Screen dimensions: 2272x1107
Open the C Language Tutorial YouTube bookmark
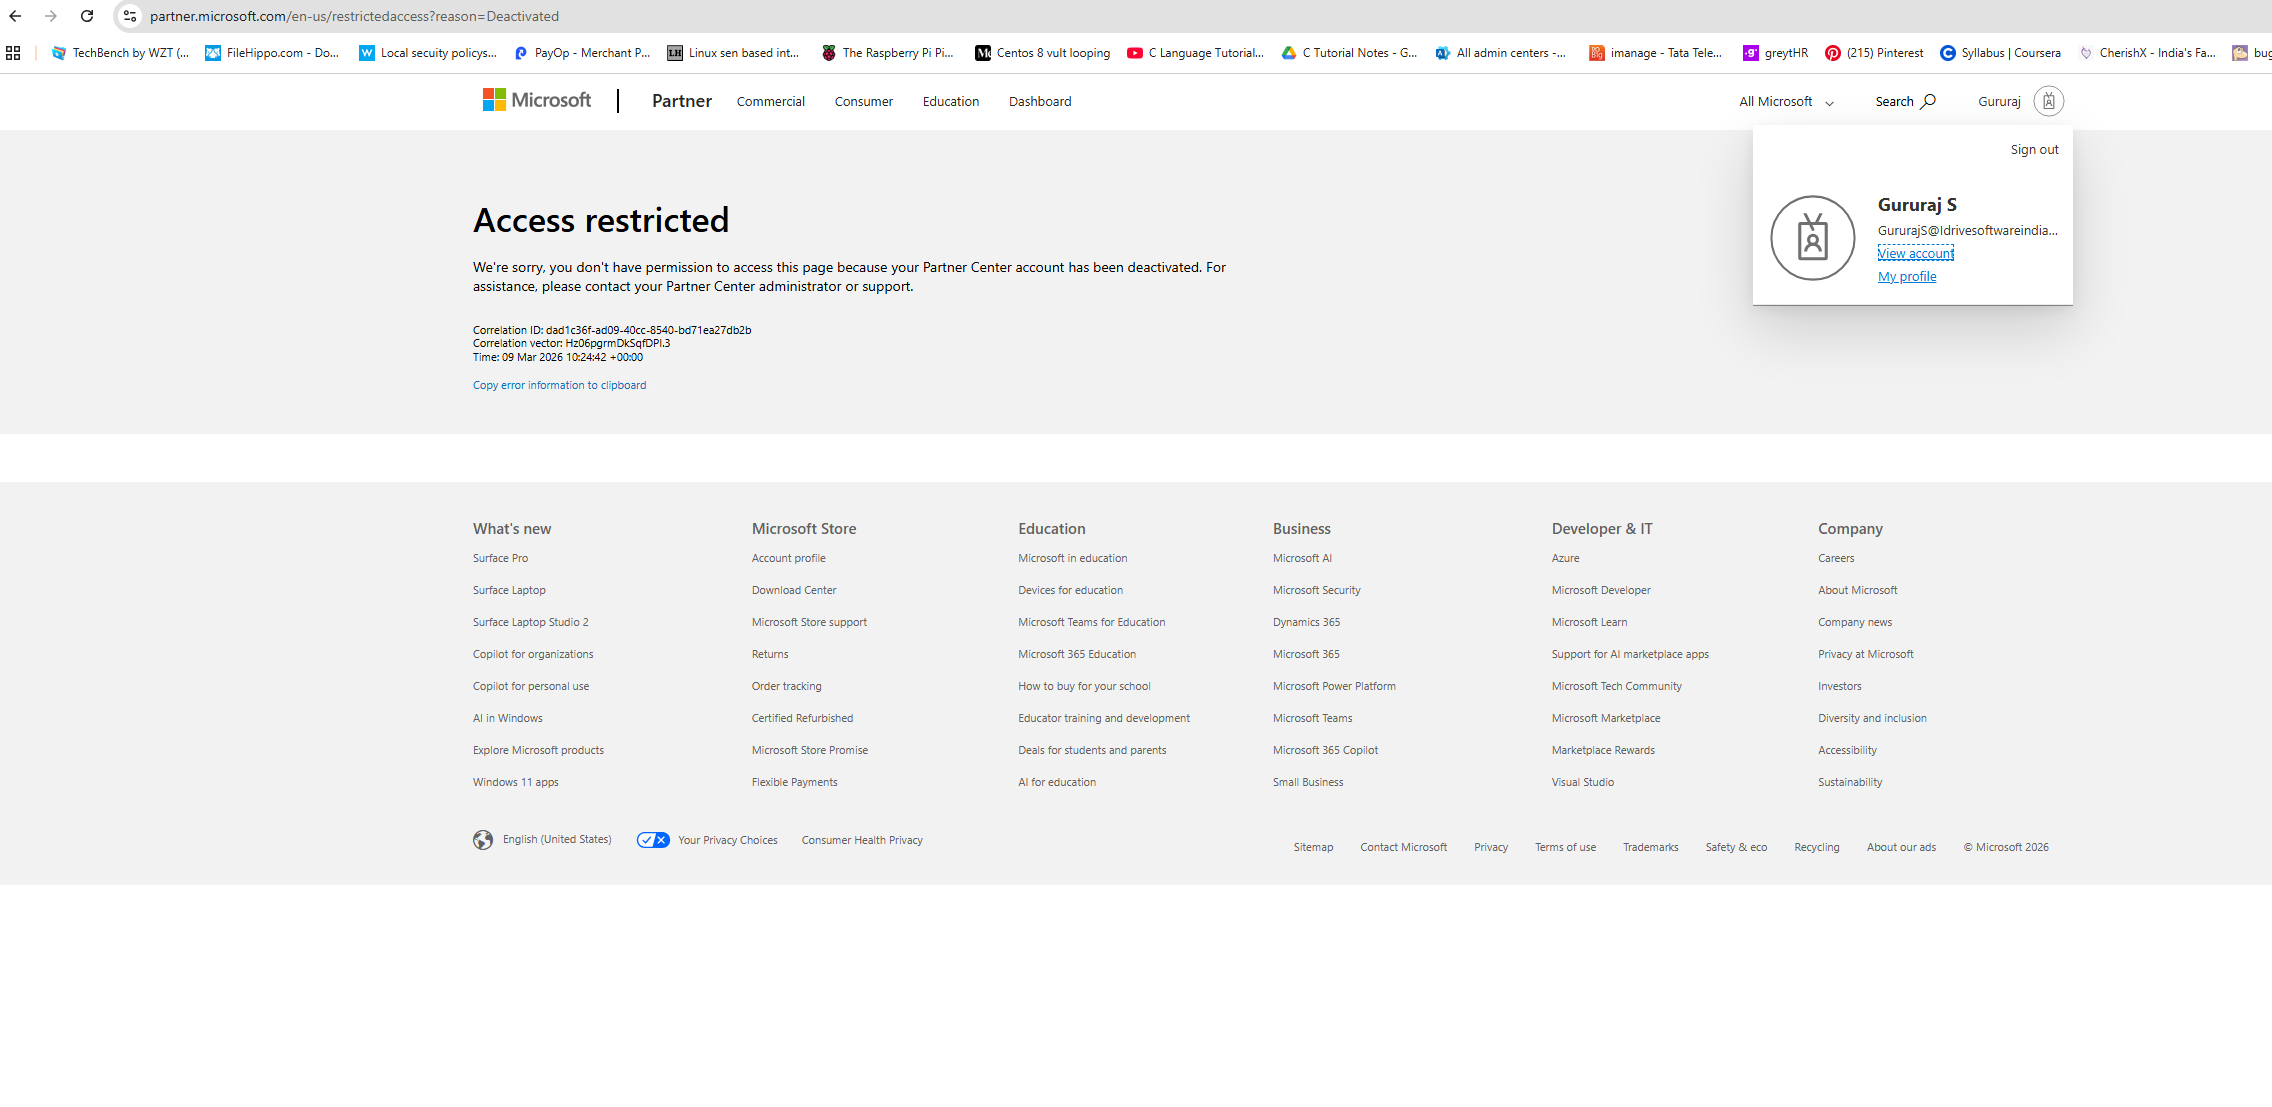1196,53
